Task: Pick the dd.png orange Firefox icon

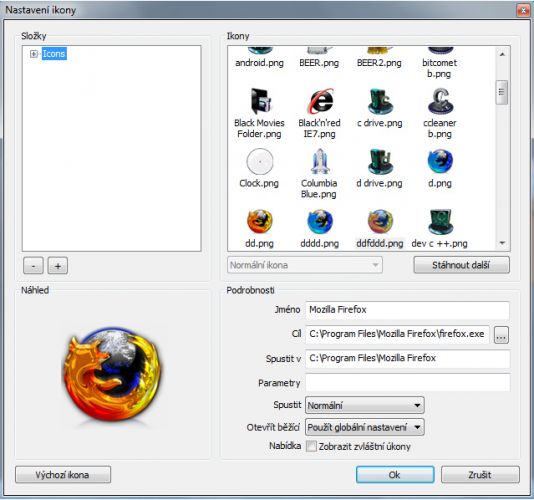Action: pos(260,222)
